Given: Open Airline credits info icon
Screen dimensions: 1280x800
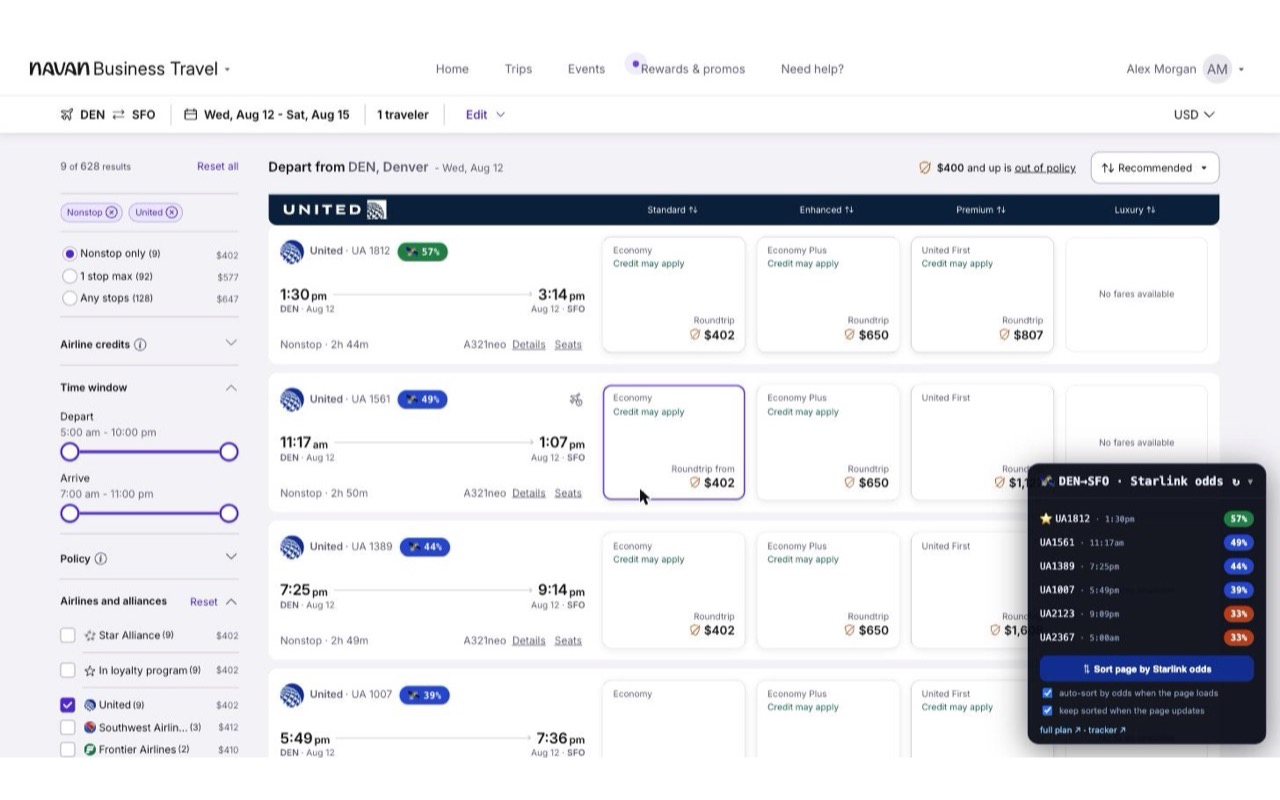Looking at the screenshot, I should [140, 345].
